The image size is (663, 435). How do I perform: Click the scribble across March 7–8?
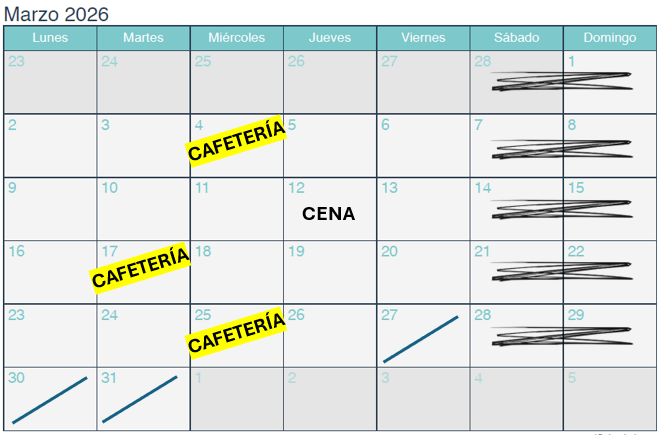(x=562, y=149)
